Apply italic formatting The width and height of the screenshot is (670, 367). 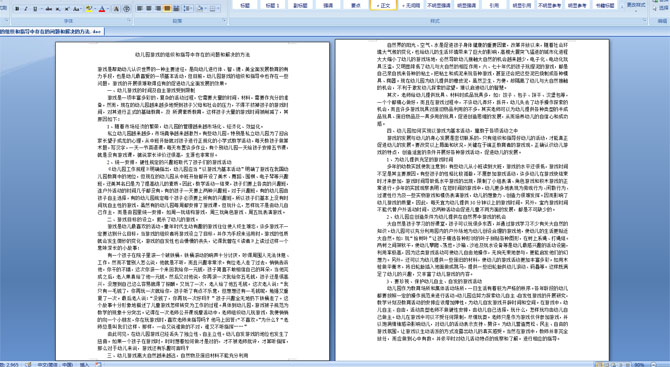(x=26, y=9)
